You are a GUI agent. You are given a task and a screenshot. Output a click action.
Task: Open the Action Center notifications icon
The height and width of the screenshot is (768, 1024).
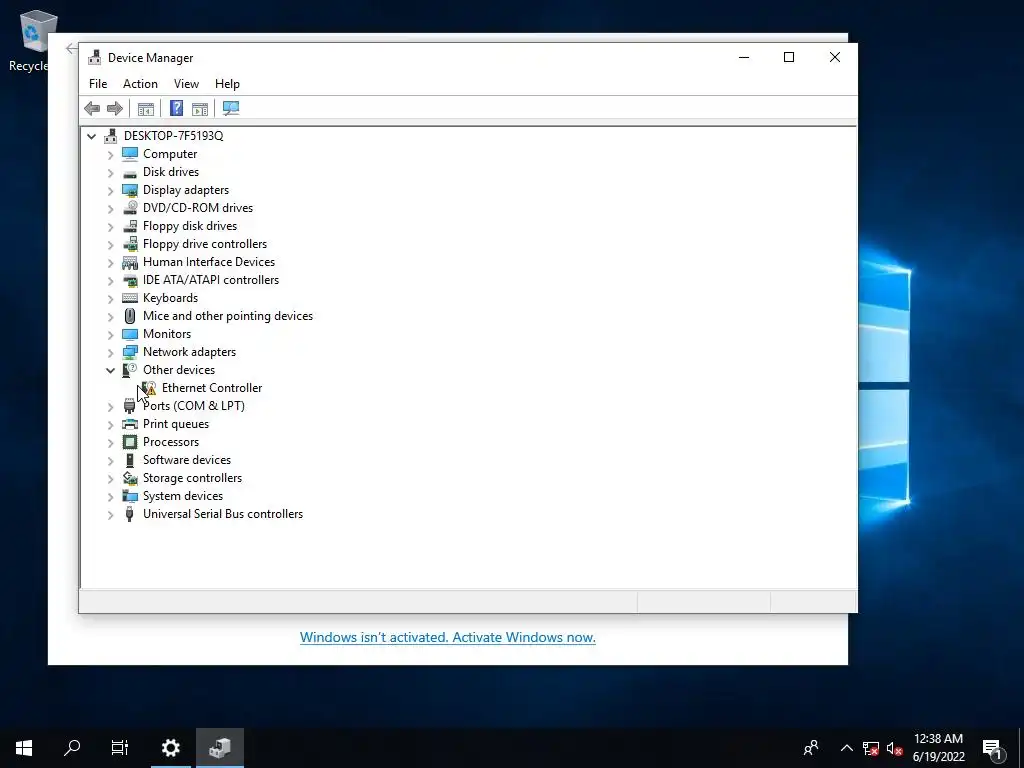coord(992,748)
